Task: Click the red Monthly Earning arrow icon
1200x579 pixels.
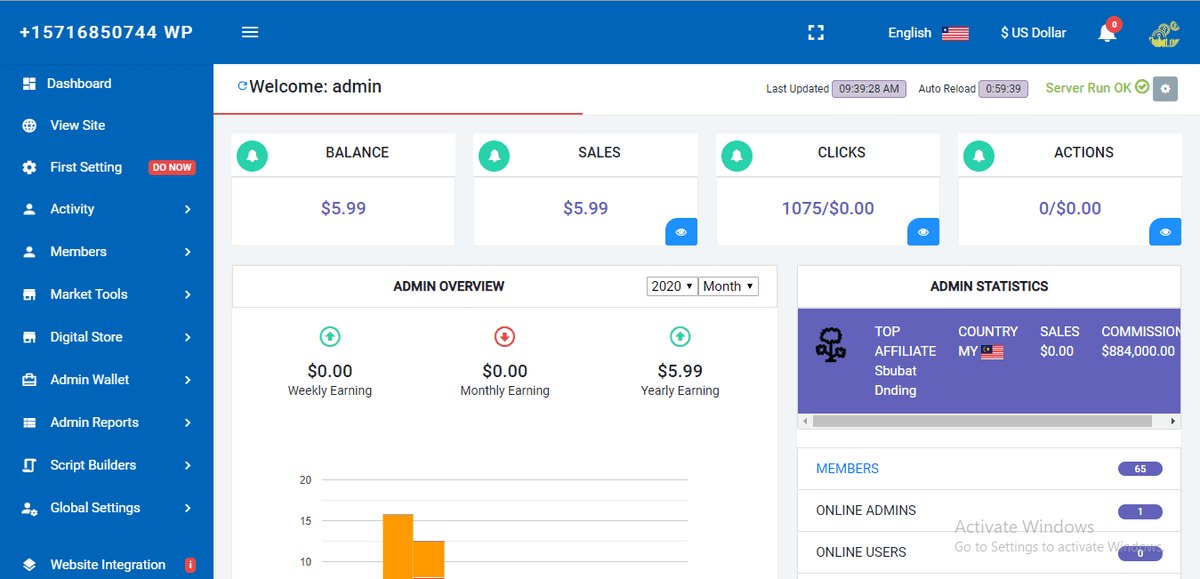Action: [x=504, y=336]
